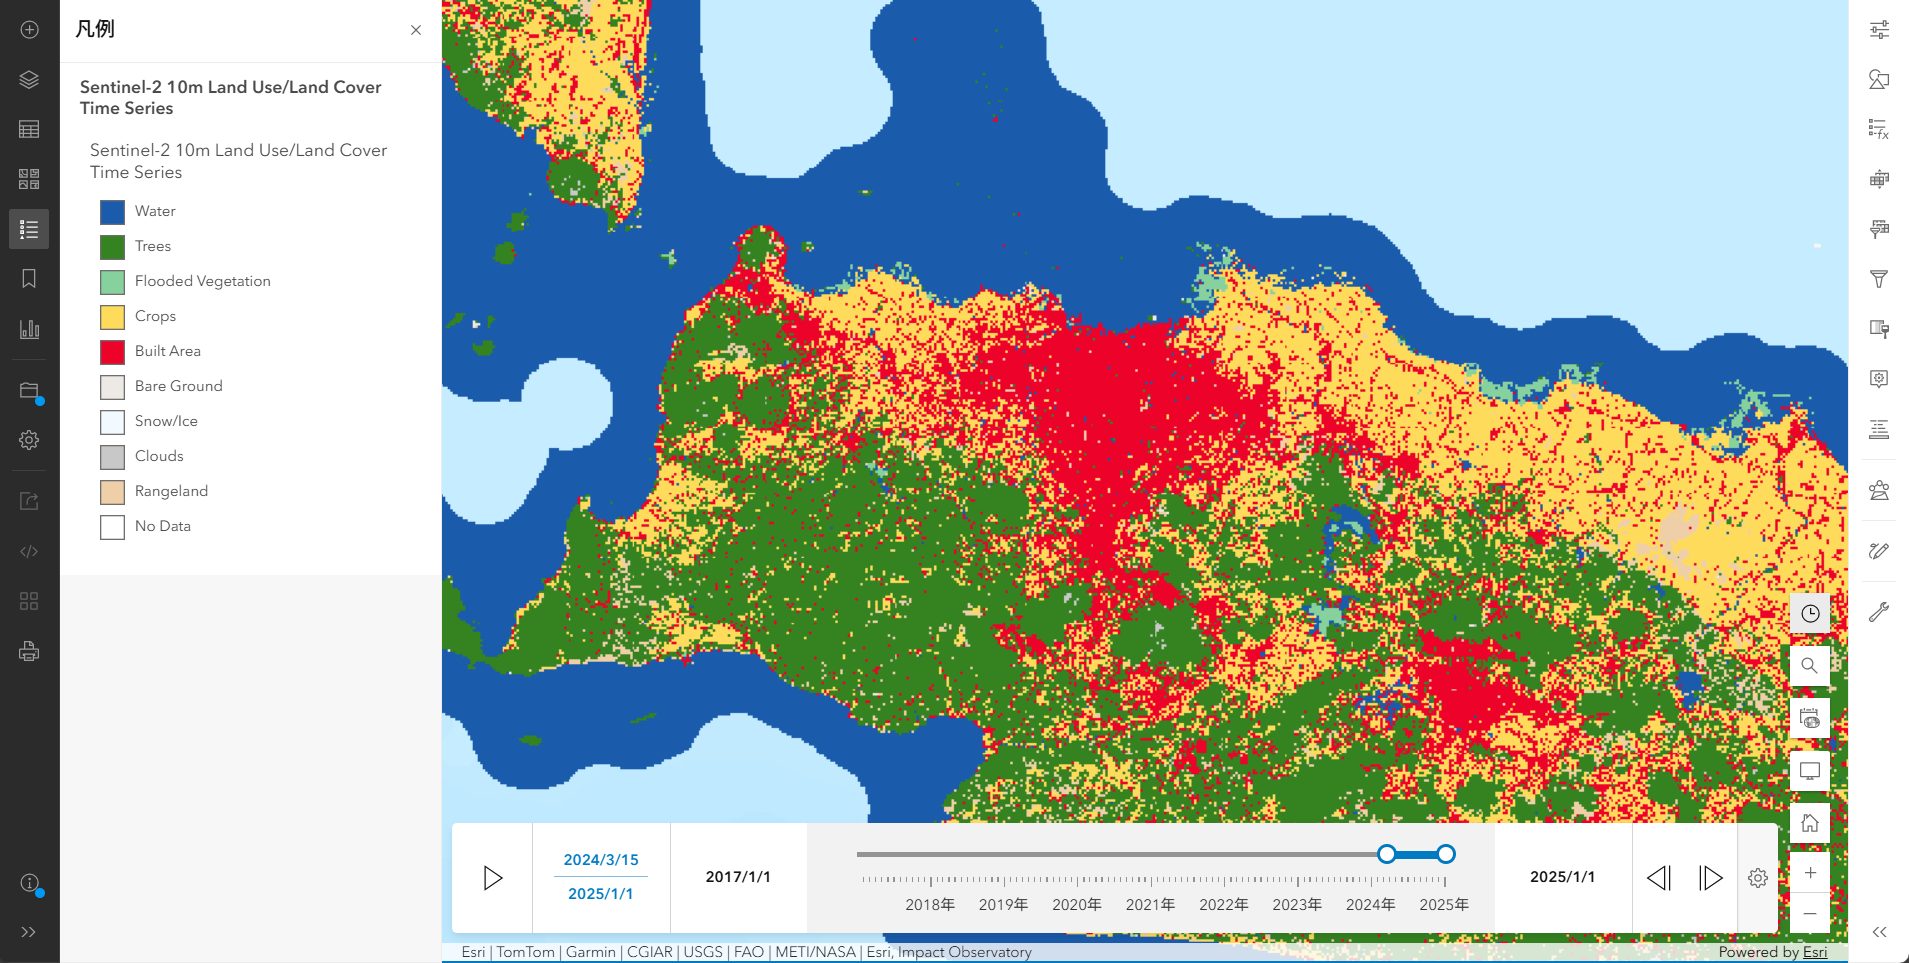Open the Basemap gallery icon
The height and width of the screenshot is (963, 1909).
pyautogui.click(x=29, y=179)
